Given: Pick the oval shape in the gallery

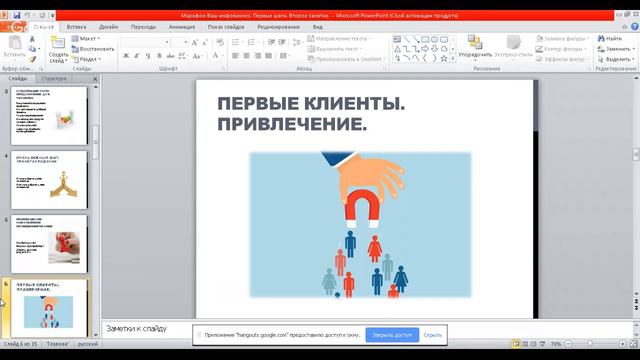Looking at the screenshot, I should coord(434,39).
